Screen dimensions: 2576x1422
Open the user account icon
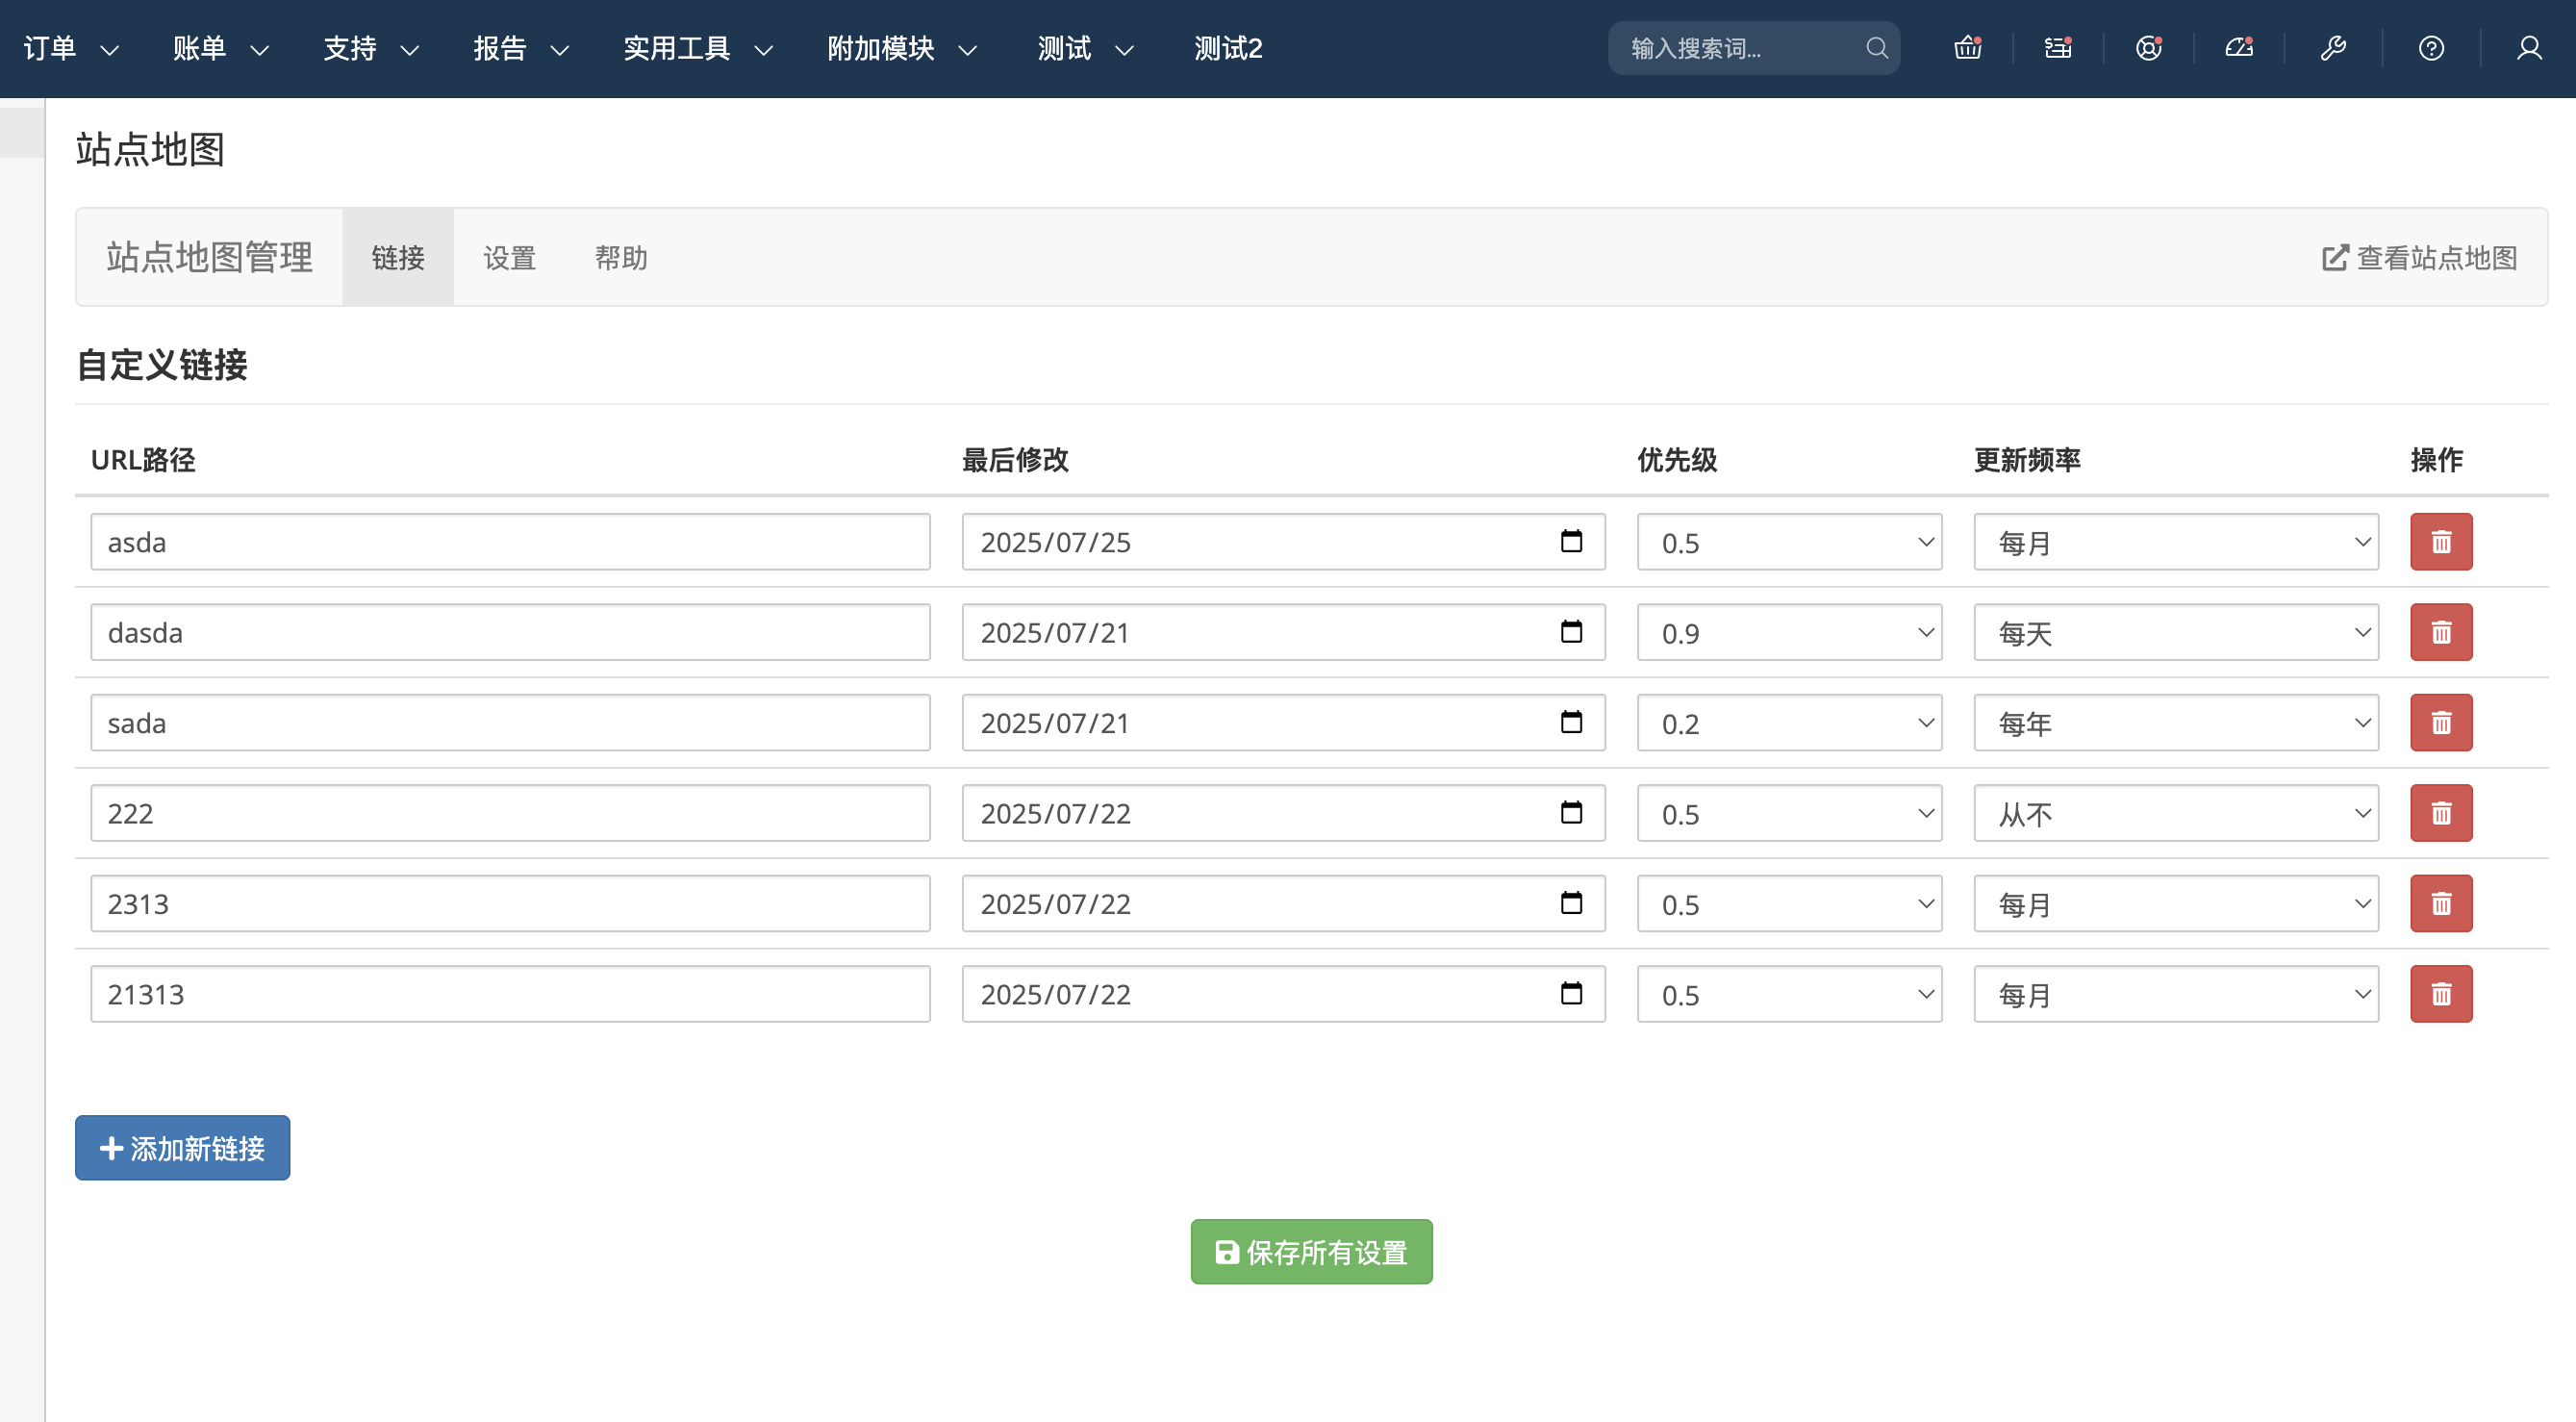pyautogui.click(x=2528, y=47)
